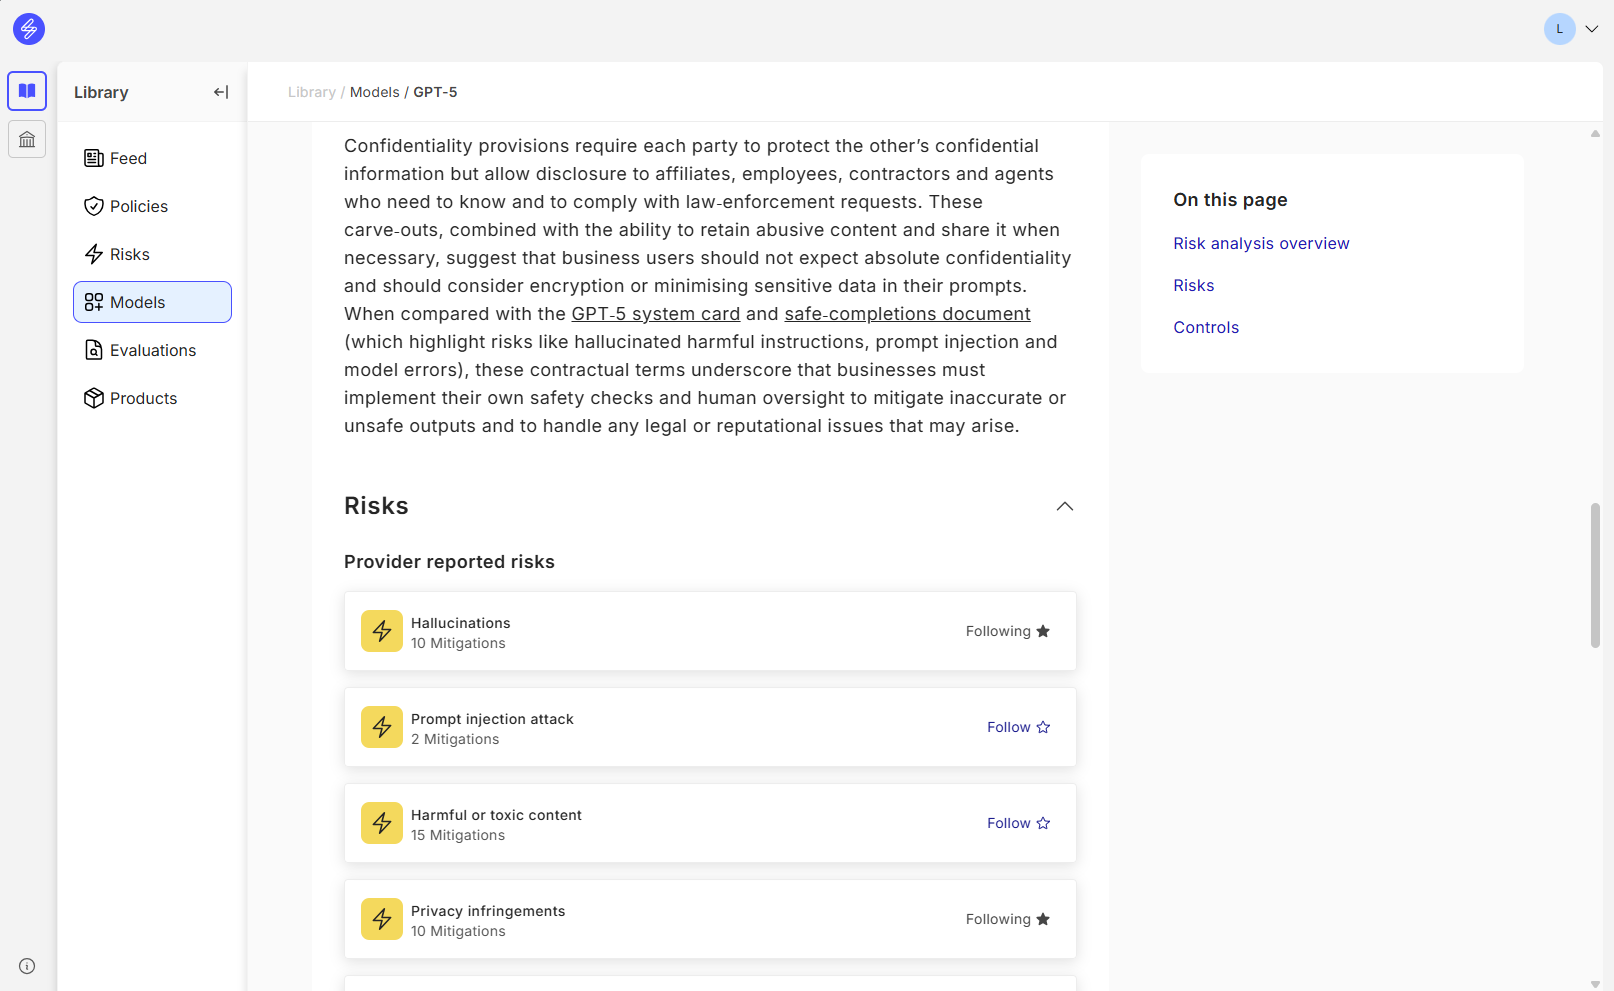Open Evaluations in the sidebar

click(152, 350)
